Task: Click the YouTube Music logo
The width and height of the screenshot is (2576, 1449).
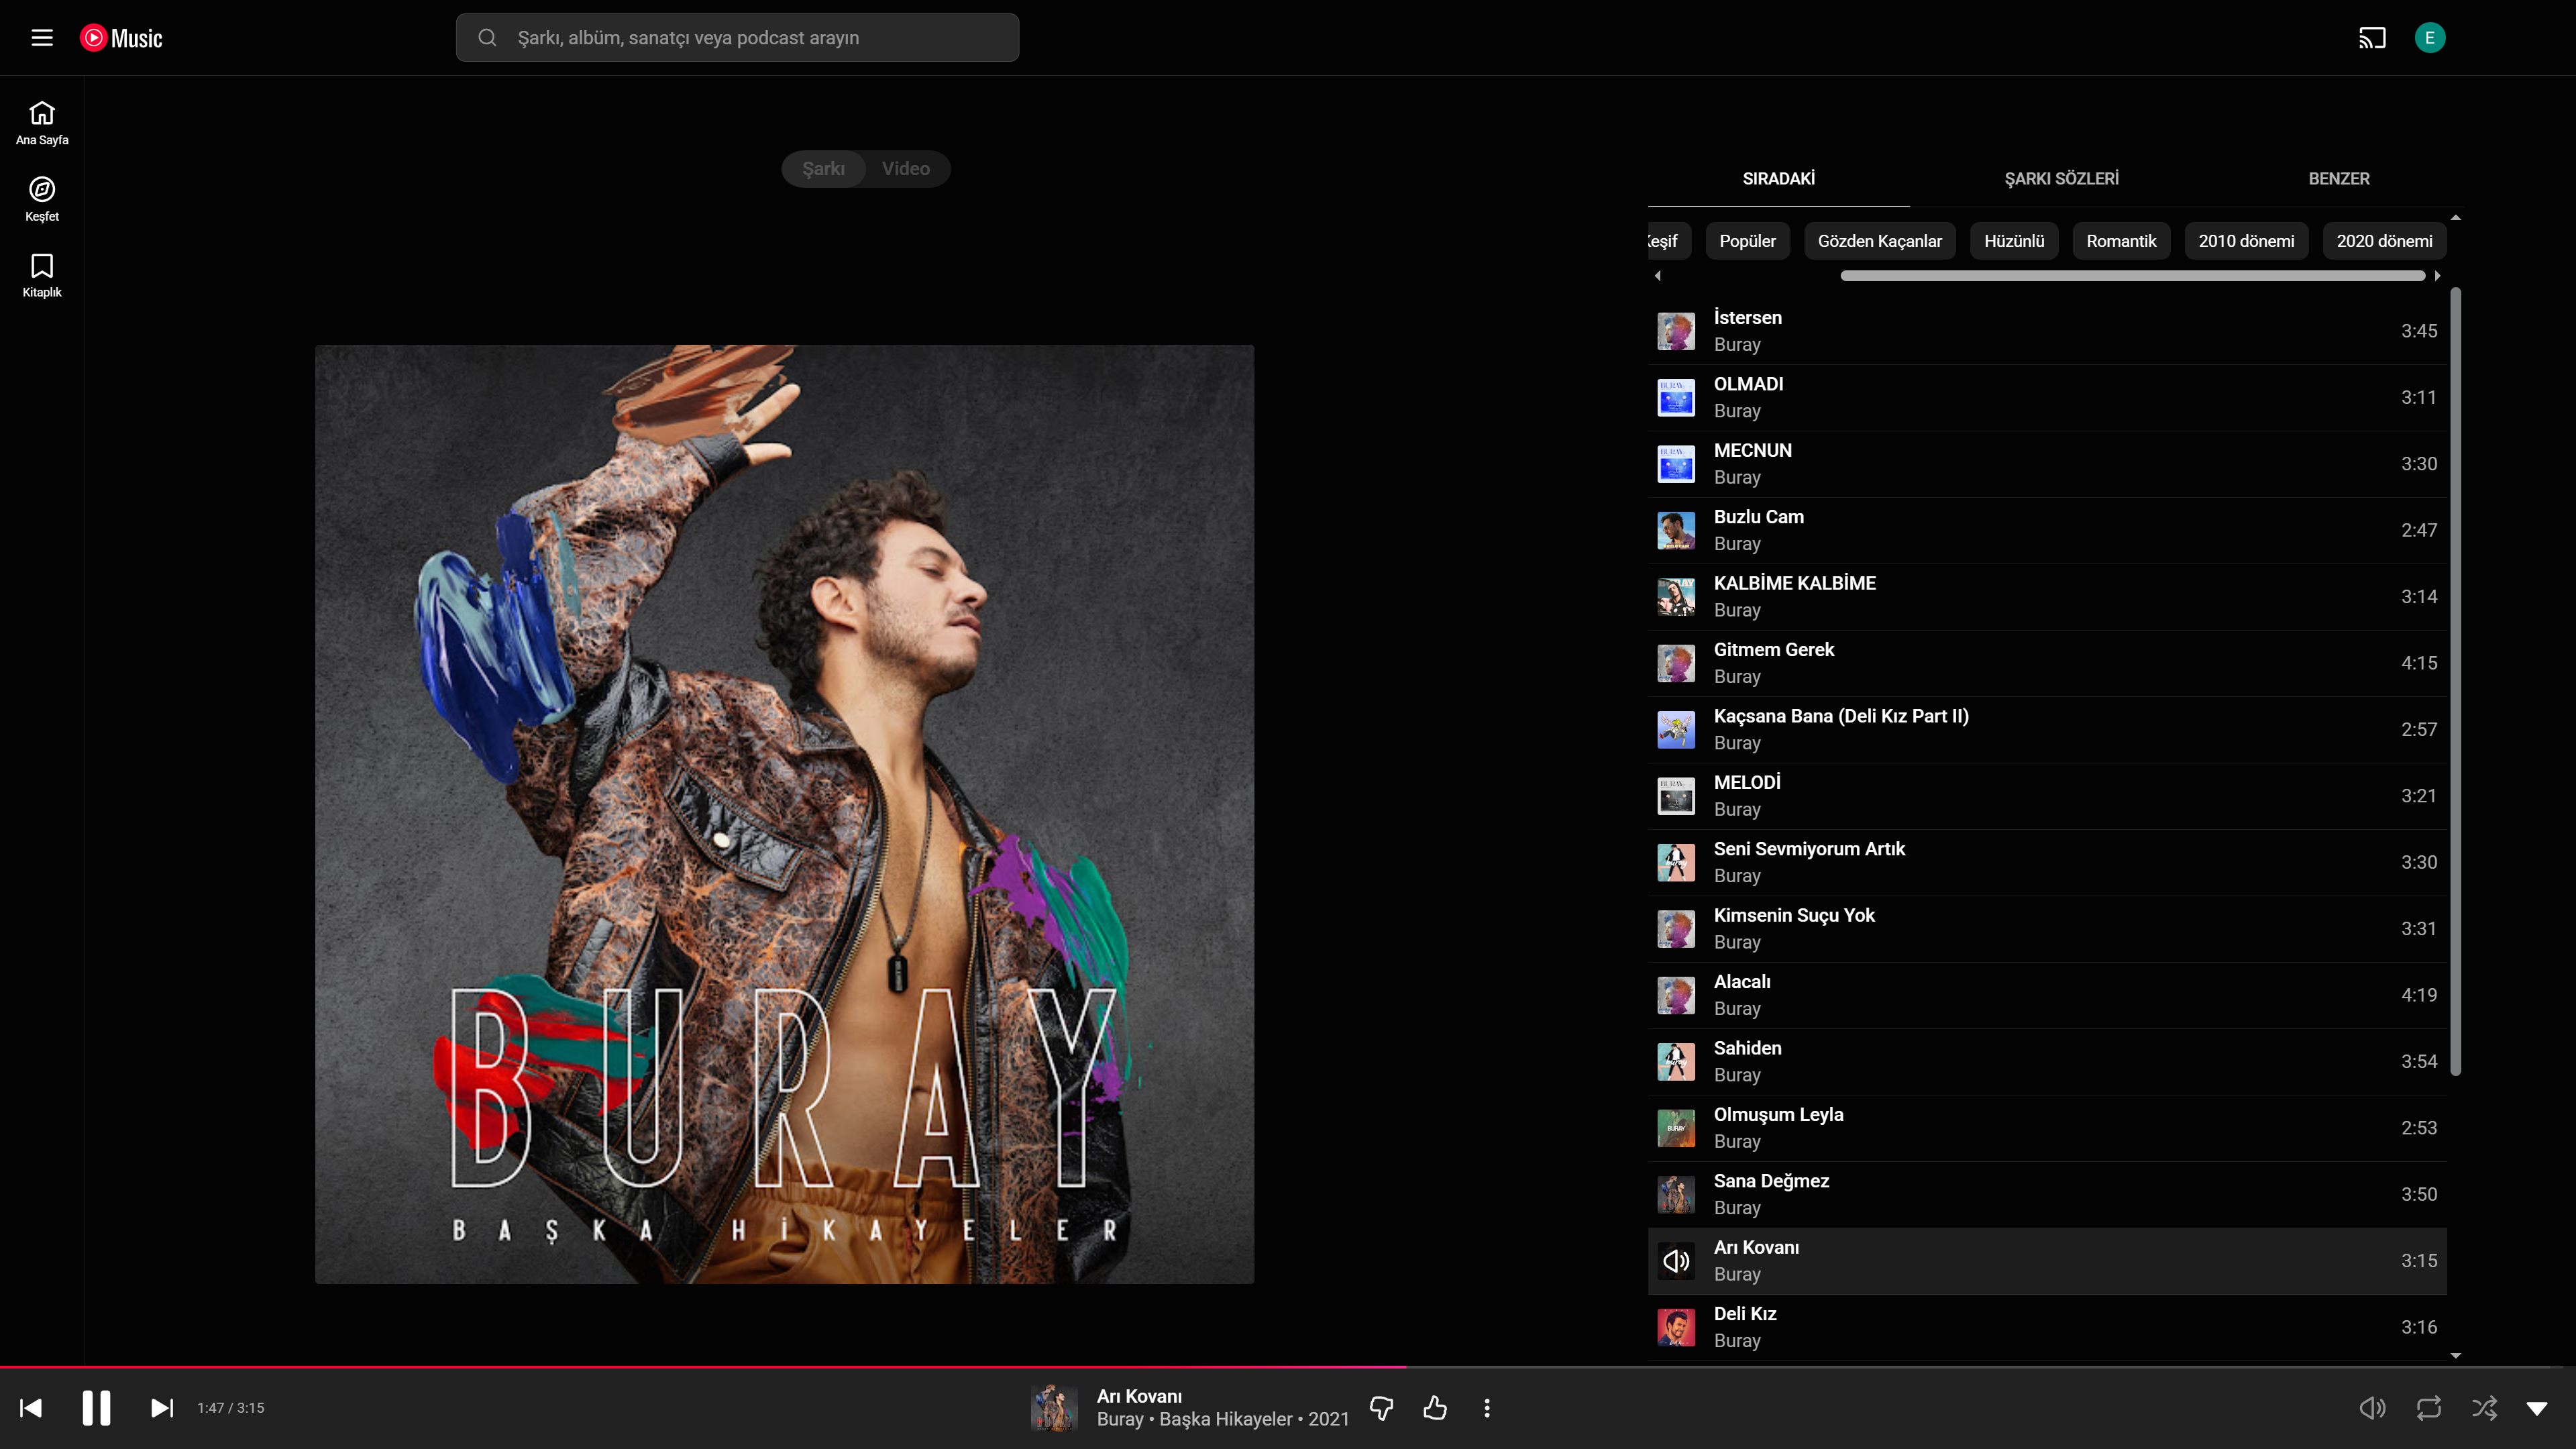Action: [x=121, y=38]
